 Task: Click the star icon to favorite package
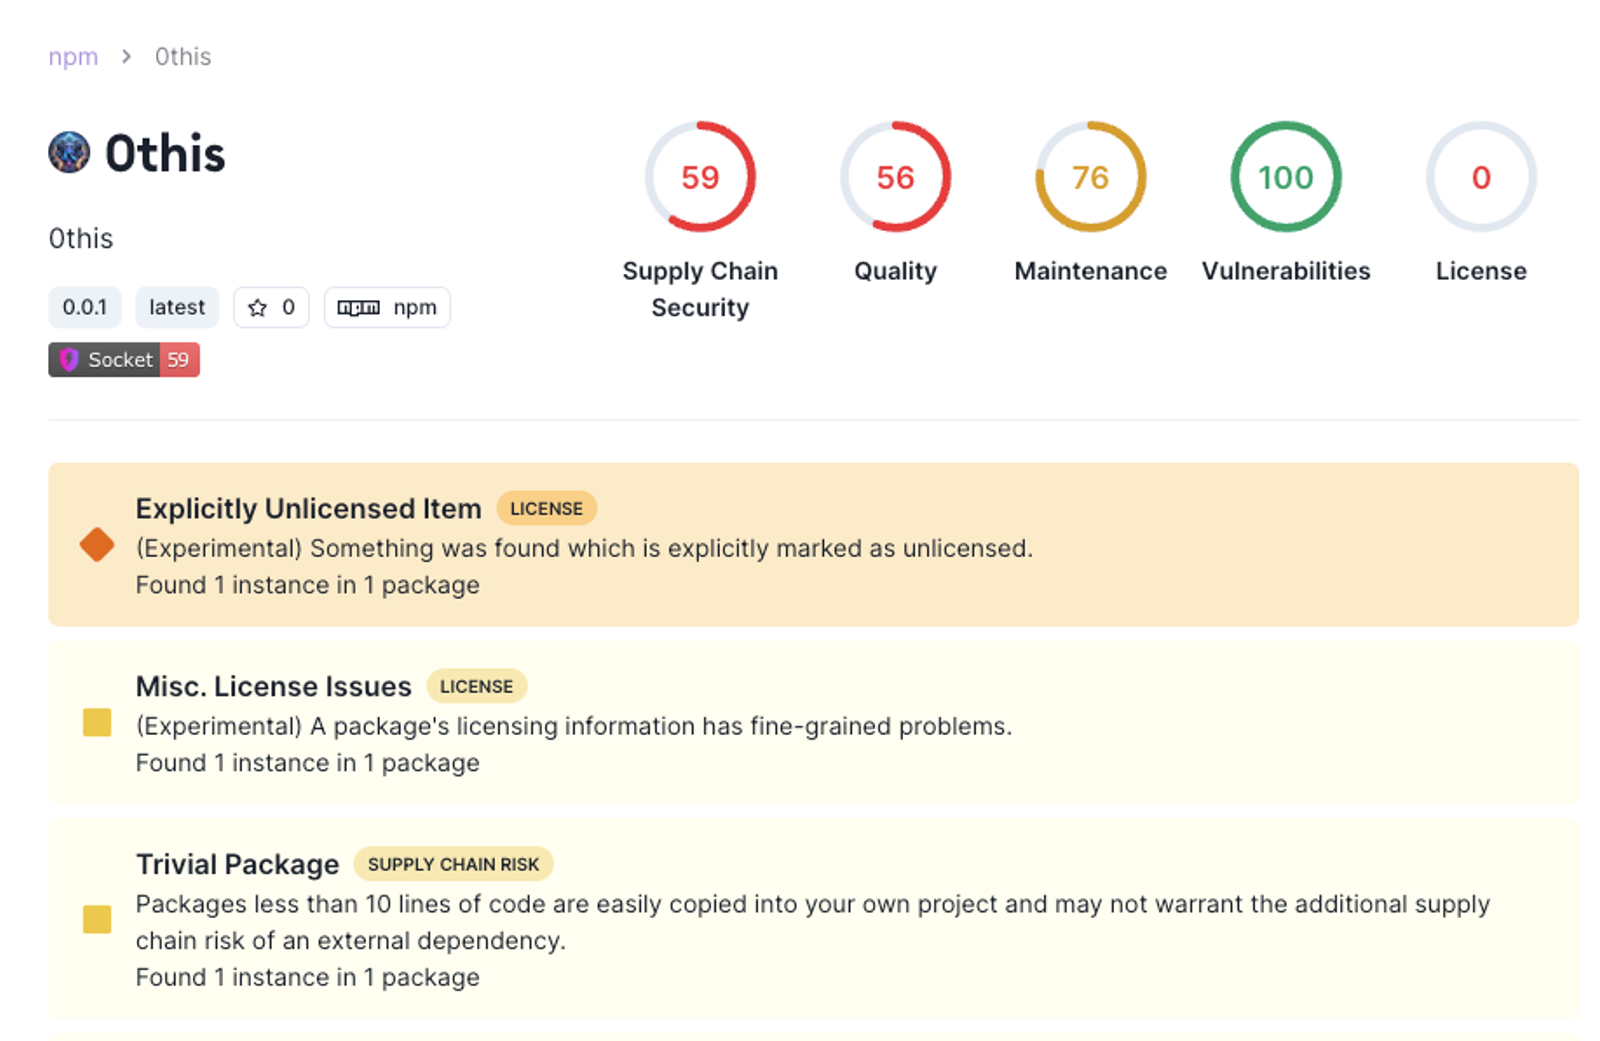point(258,308)
